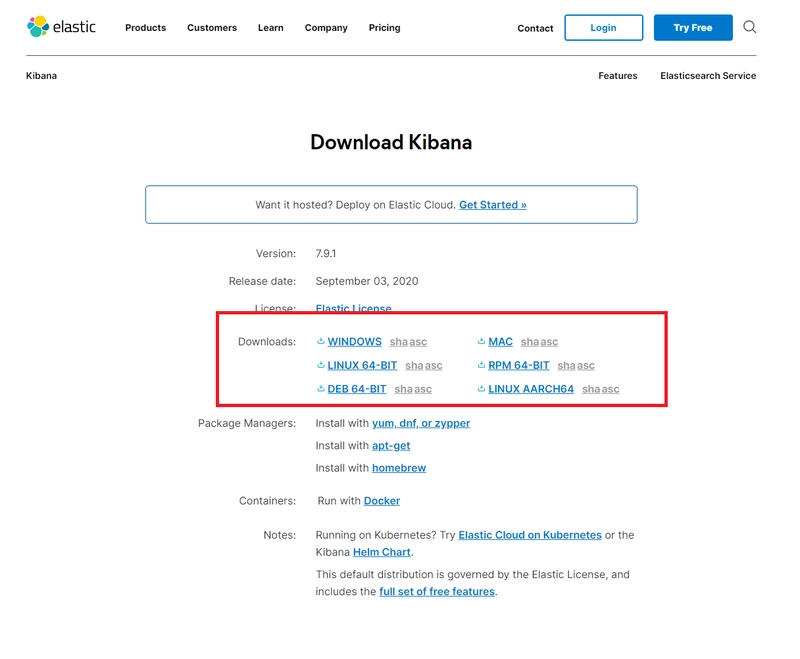This screenshot has height=659, width=800.
Task: Download the WINDOWS package
Action: pos(355,341)
